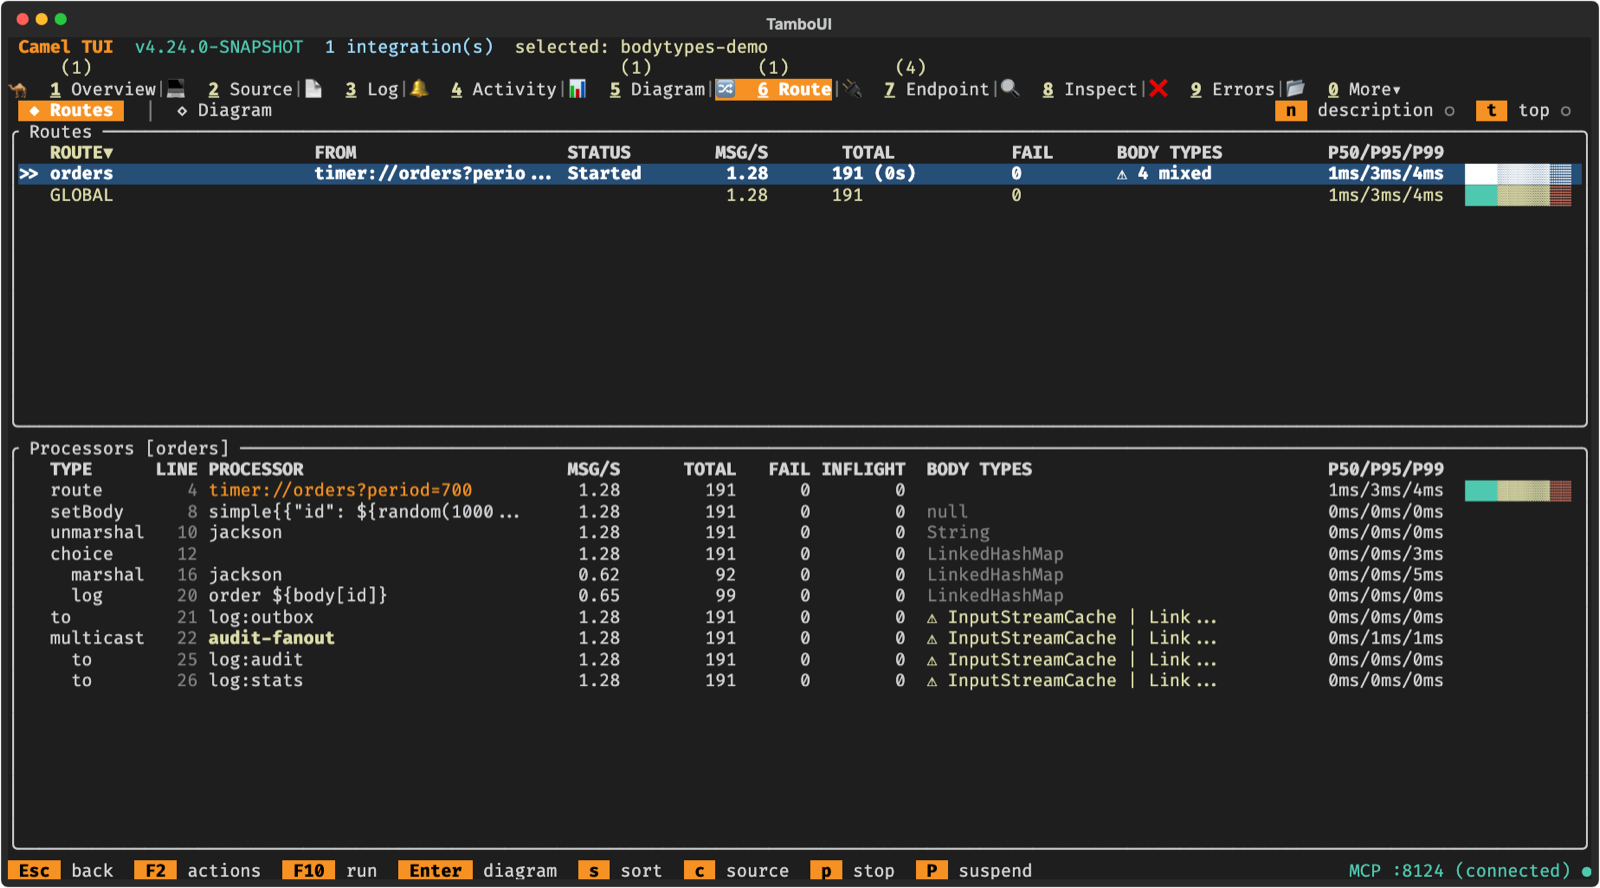This screenshot has width=1600, height=888.
Task: Click the F2 actions button
Action: click(x=197, y=871)
